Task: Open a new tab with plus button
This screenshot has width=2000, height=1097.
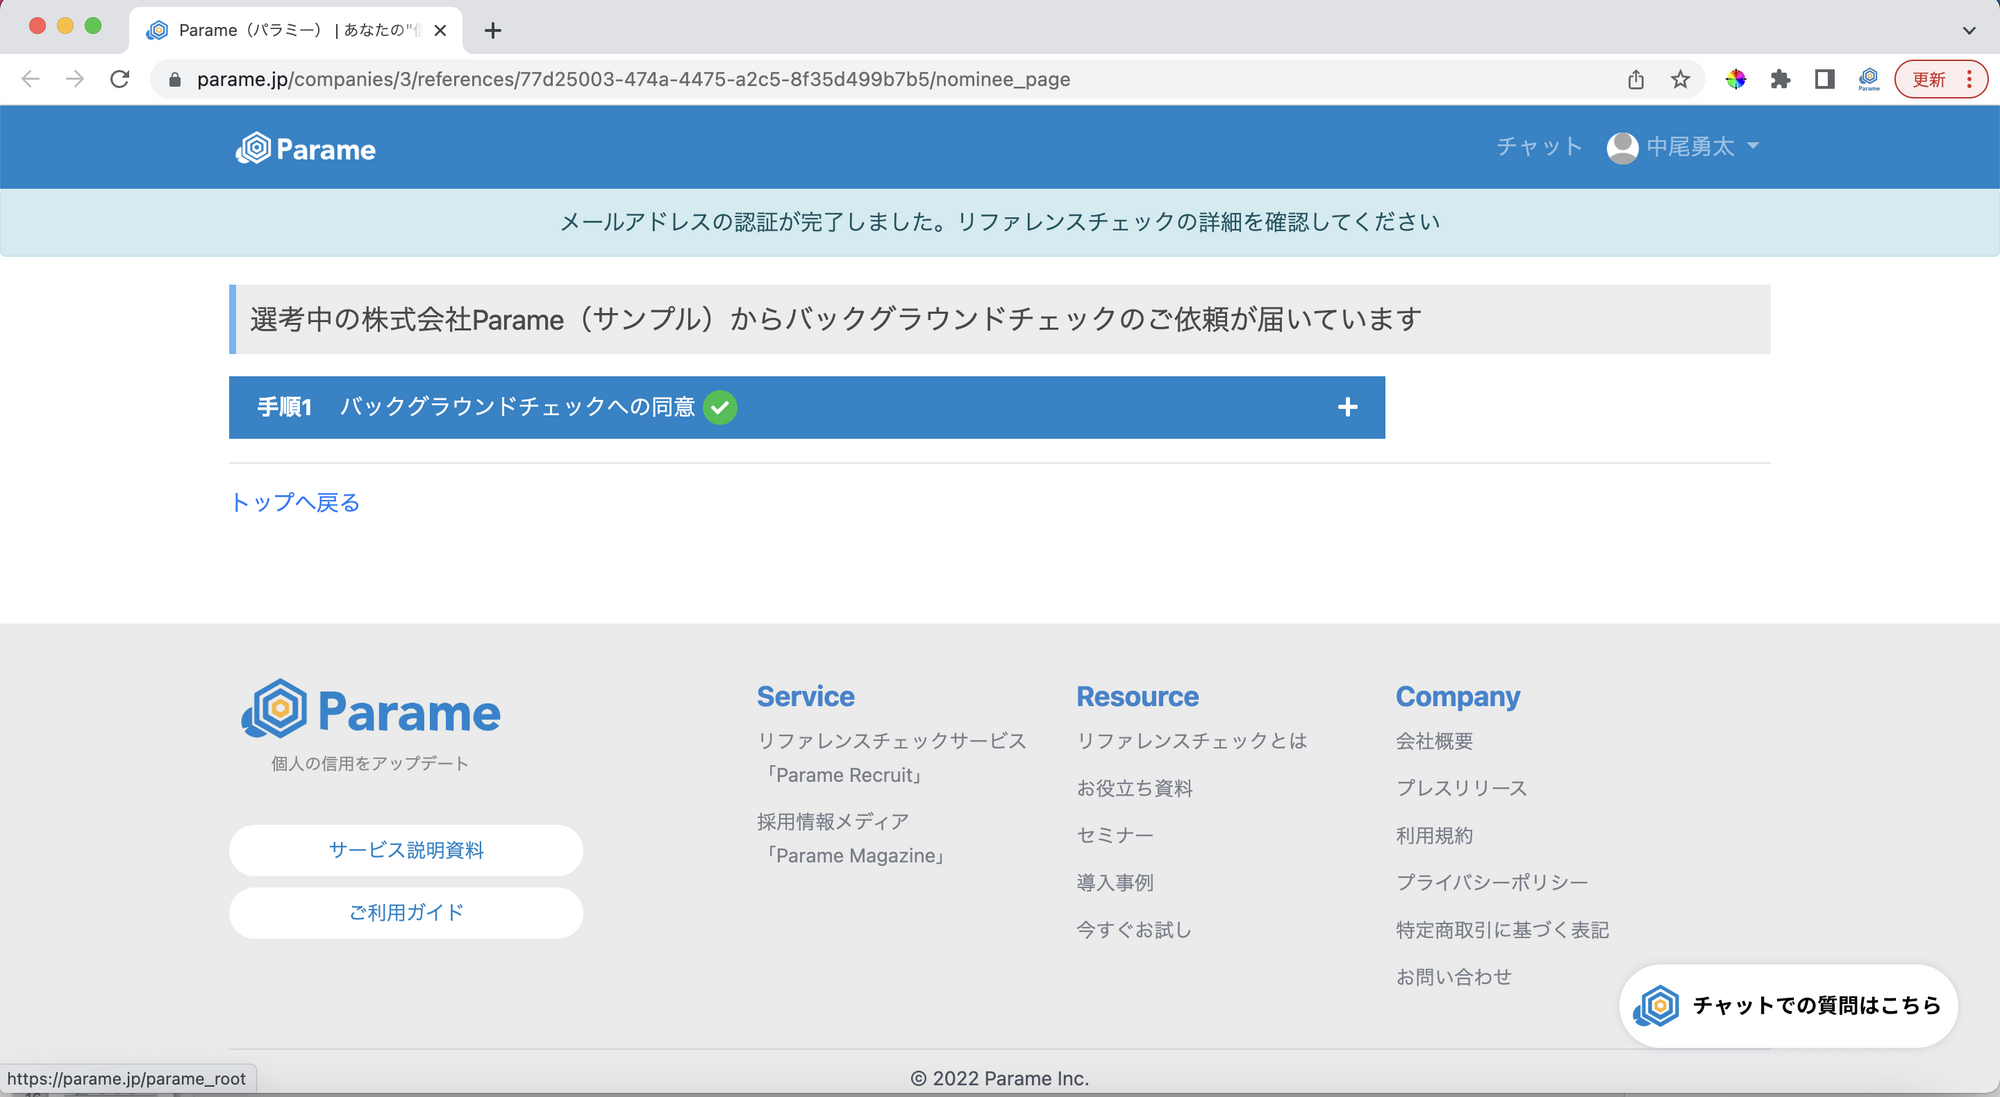Action: point(492,30)
